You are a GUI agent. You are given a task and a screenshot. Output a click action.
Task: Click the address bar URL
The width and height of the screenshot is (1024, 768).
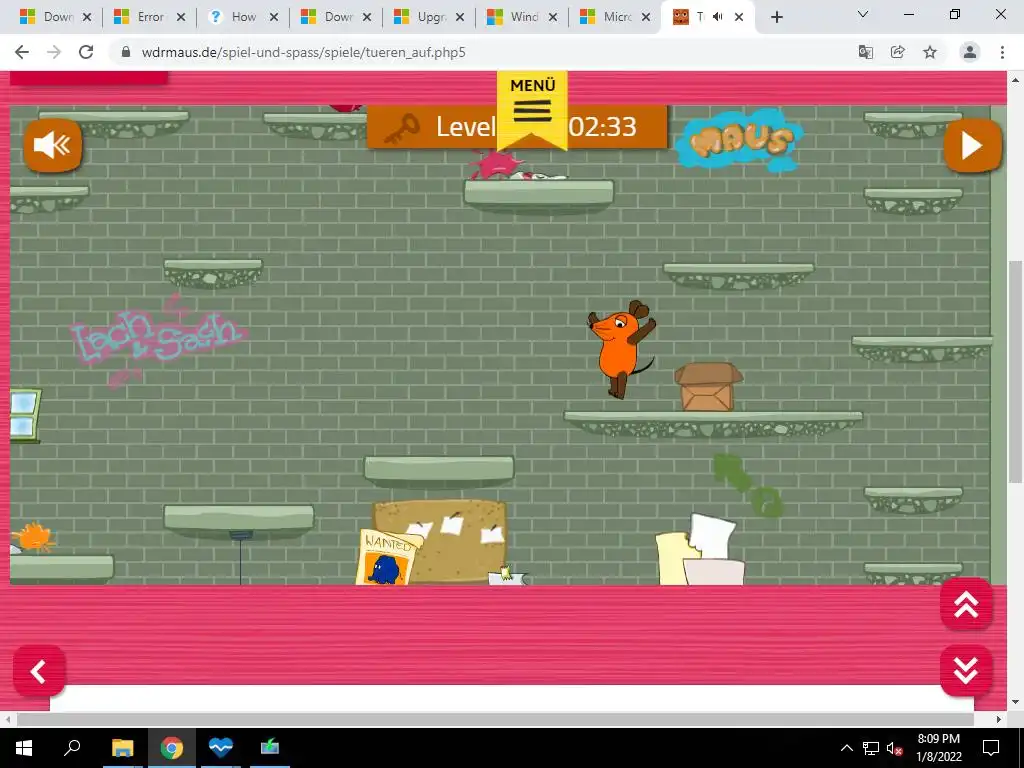(x=304, y=52)
